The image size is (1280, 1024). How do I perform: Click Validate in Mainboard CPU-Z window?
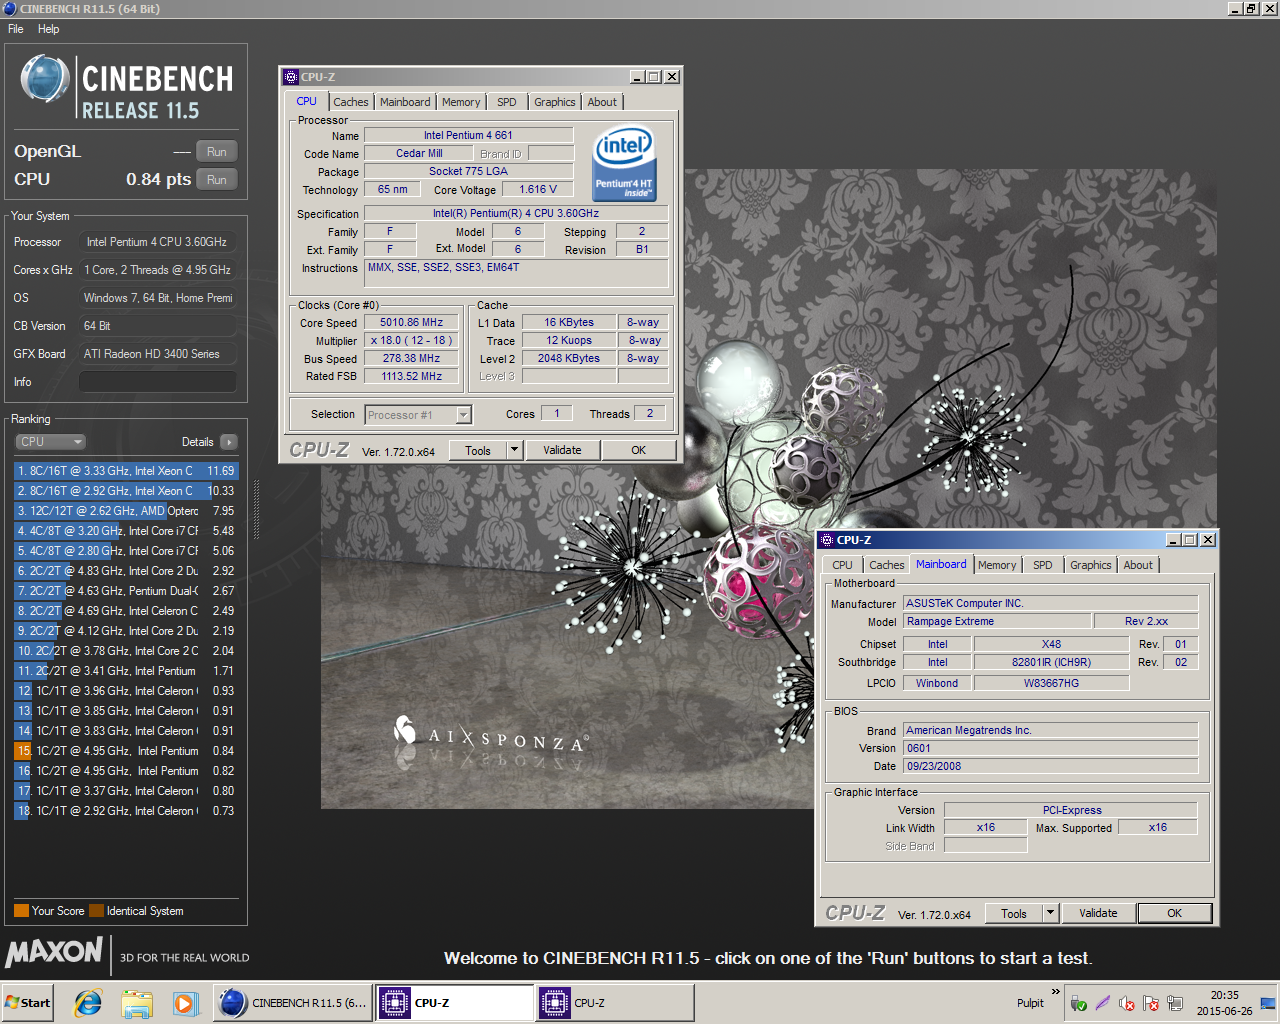pyautogui.click(x=1098, y=914)
